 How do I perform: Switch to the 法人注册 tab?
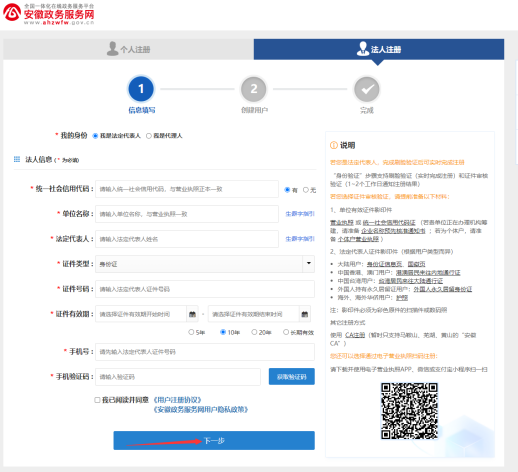coord(379,49)
